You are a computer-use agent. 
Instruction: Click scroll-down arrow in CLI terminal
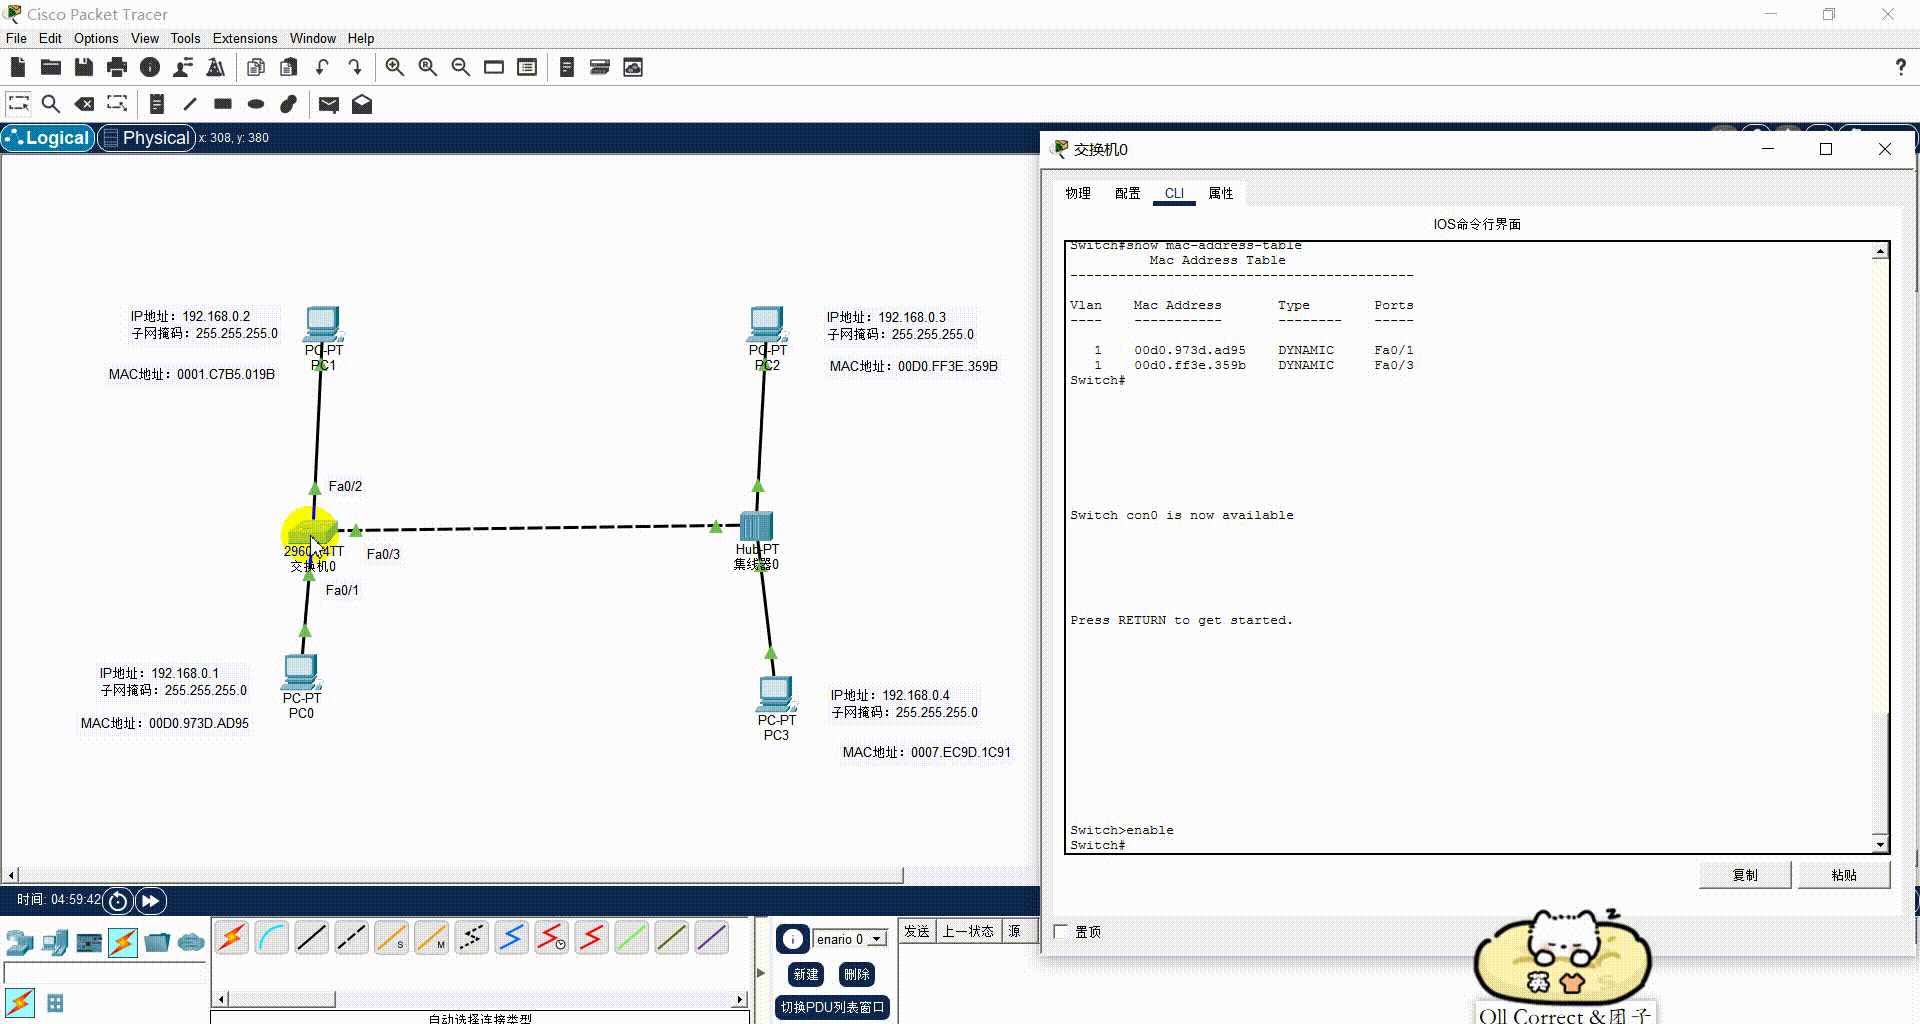coord(1880,845)
